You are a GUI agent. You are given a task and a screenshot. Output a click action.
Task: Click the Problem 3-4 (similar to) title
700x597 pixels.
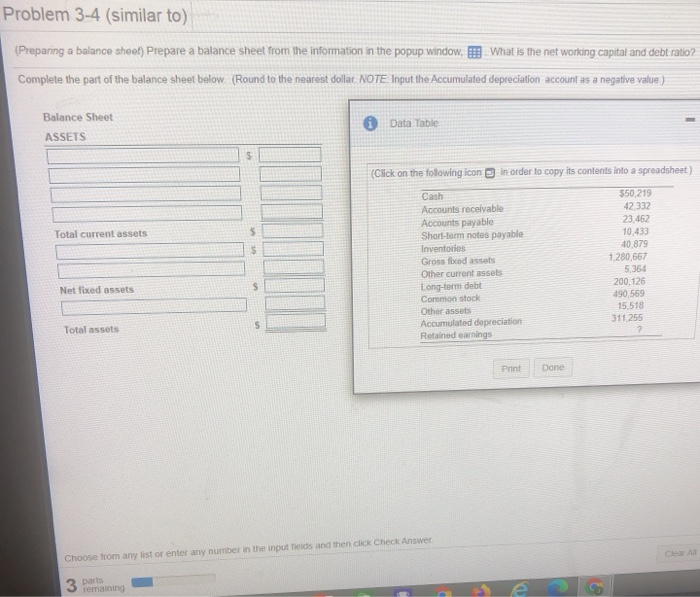(x=95, y=15)
